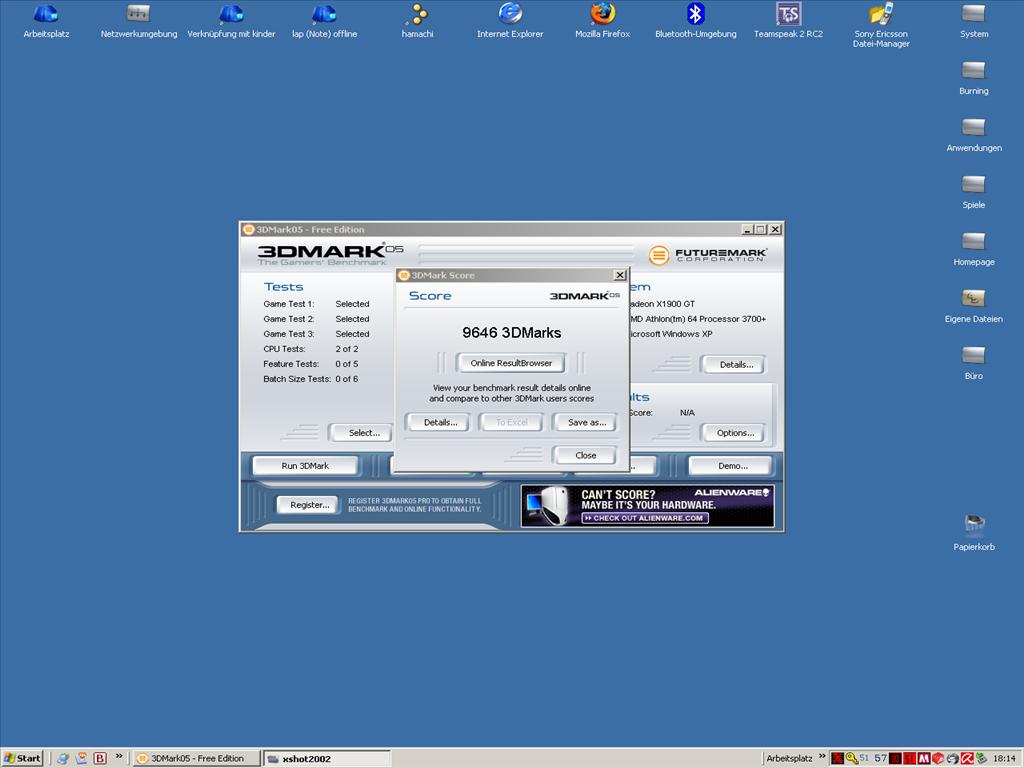The width and height of the screenshot is (1024, 768).
Task: Open the System folder icon
Action: [x=974, y=20]
